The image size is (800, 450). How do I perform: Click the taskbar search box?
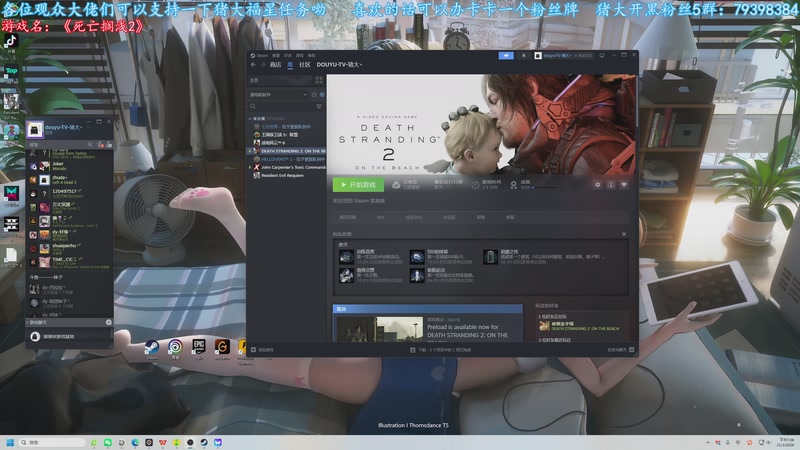tap(52, 442)
